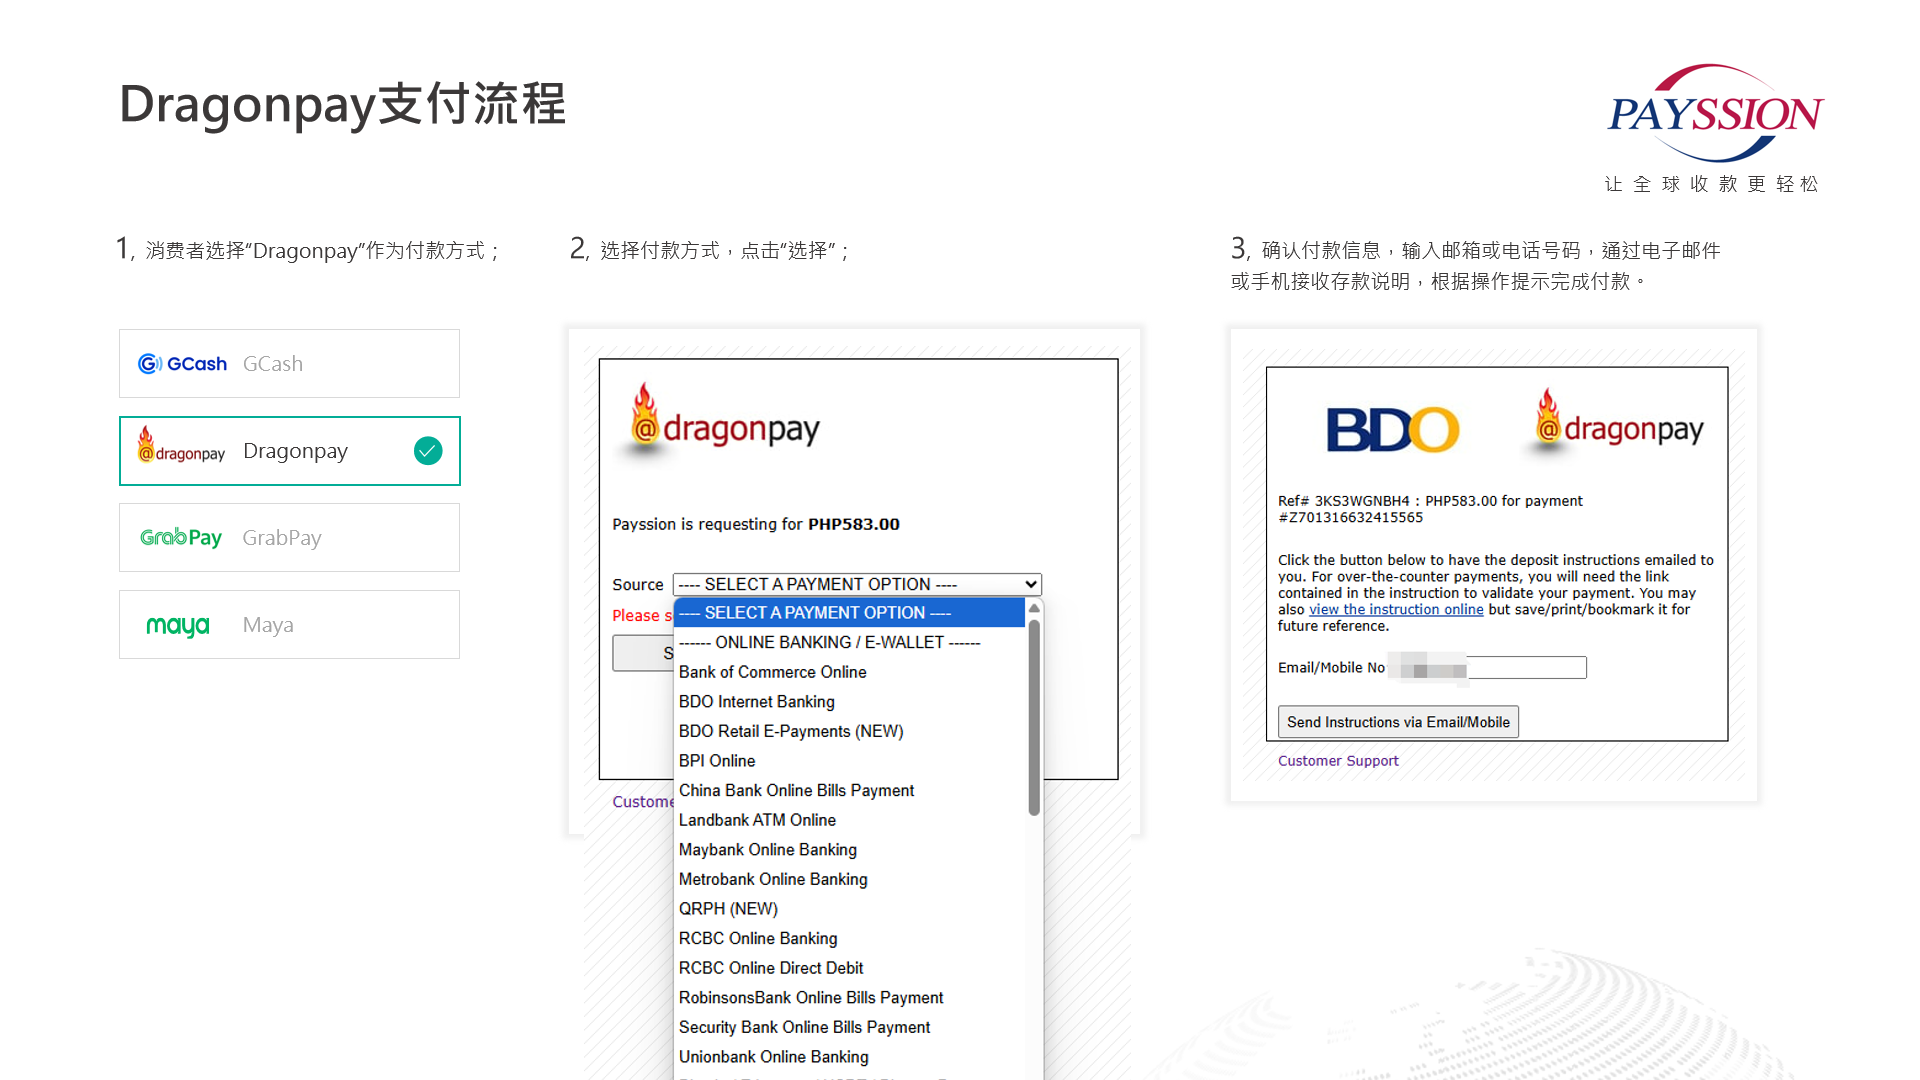Select Maya payment method
The image size is (1920, 1080).
pos(289,625)
